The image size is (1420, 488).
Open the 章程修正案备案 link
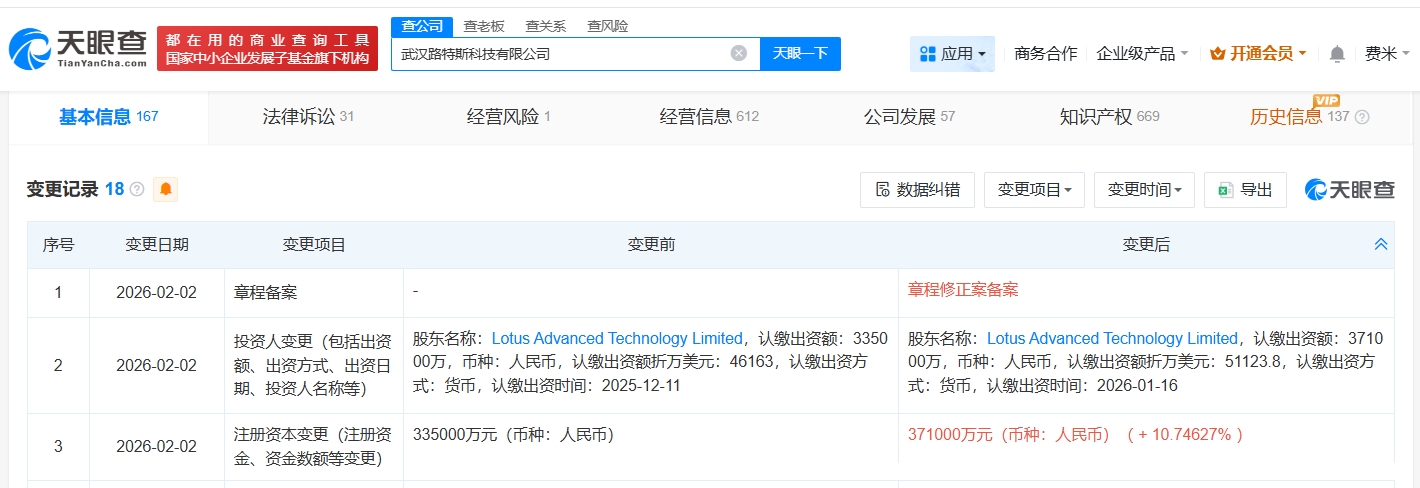pos(962,290)
